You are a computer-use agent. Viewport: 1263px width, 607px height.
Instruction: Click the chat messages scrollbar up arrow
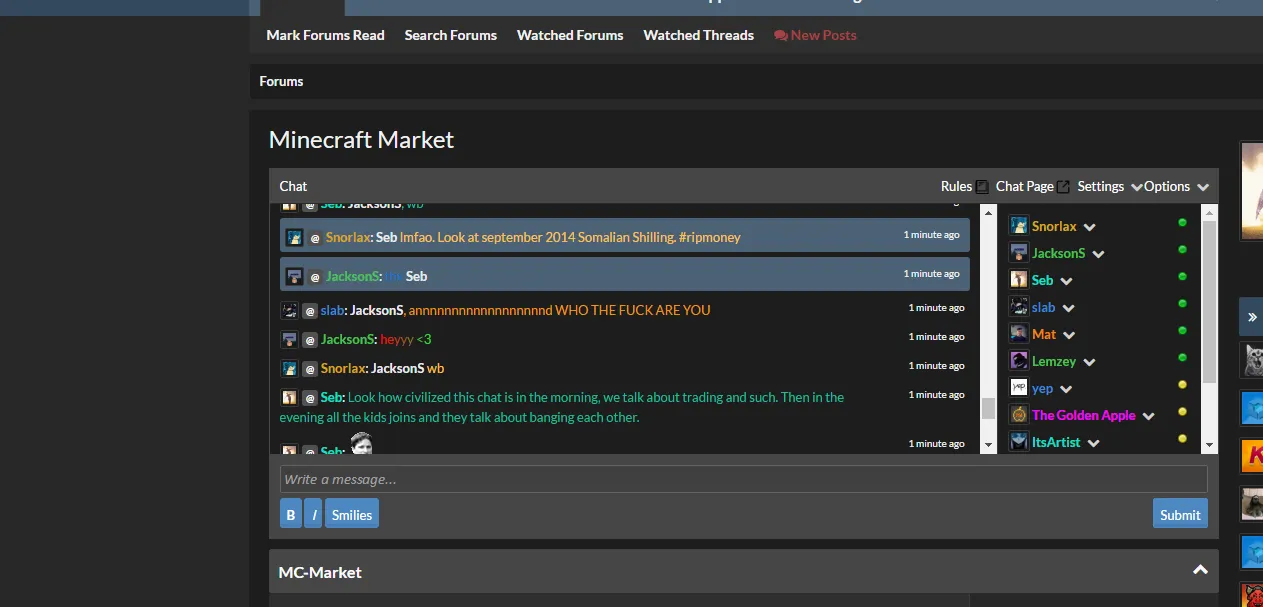pyautogui.click(x=988, y=212)
